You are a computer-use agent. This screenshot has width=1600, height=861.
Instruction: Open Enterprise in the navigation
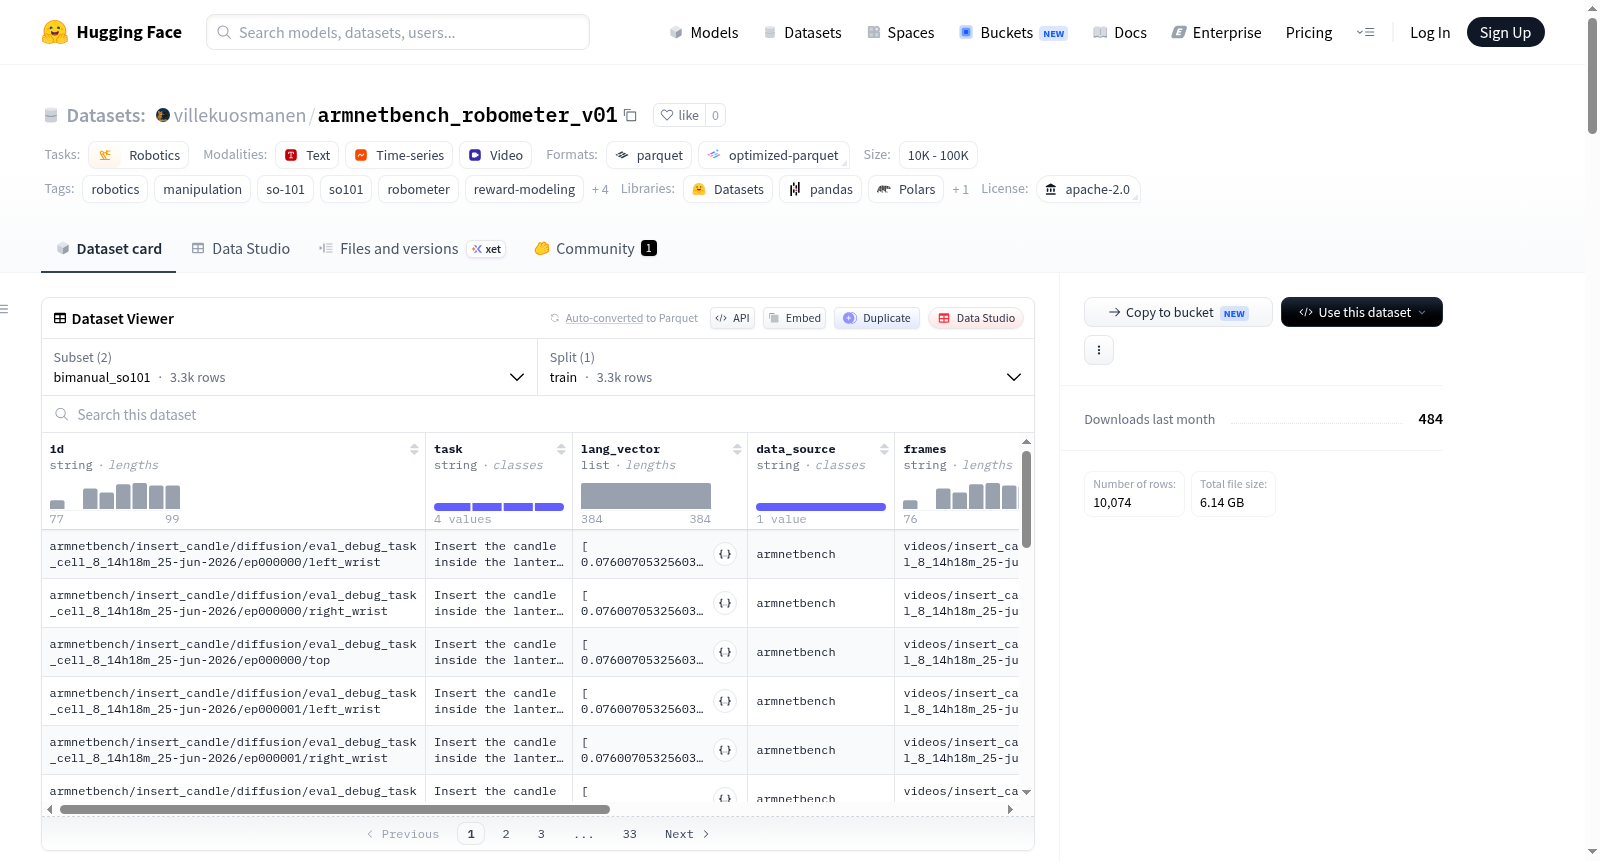click(1216, 32)
